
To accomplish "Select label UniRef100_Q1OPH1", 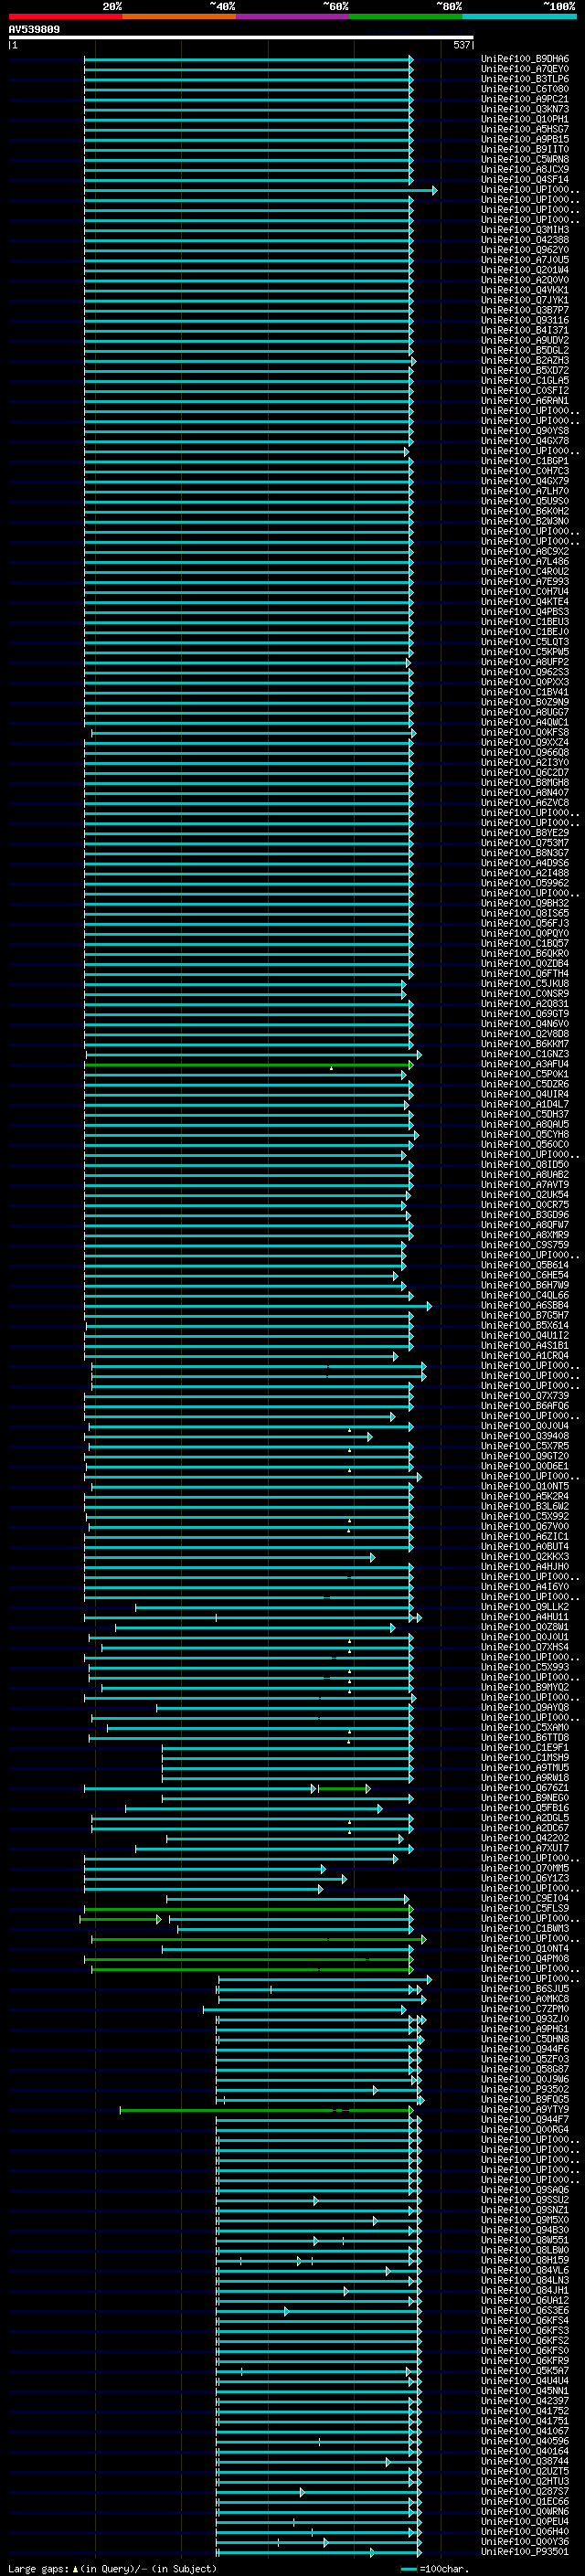I will point(525,119).
